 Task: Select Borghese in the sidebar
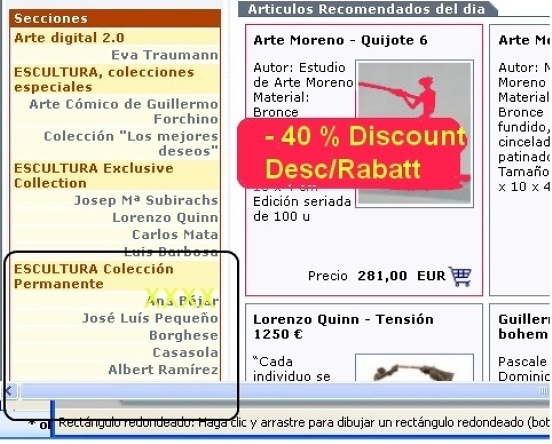[183, 335]
